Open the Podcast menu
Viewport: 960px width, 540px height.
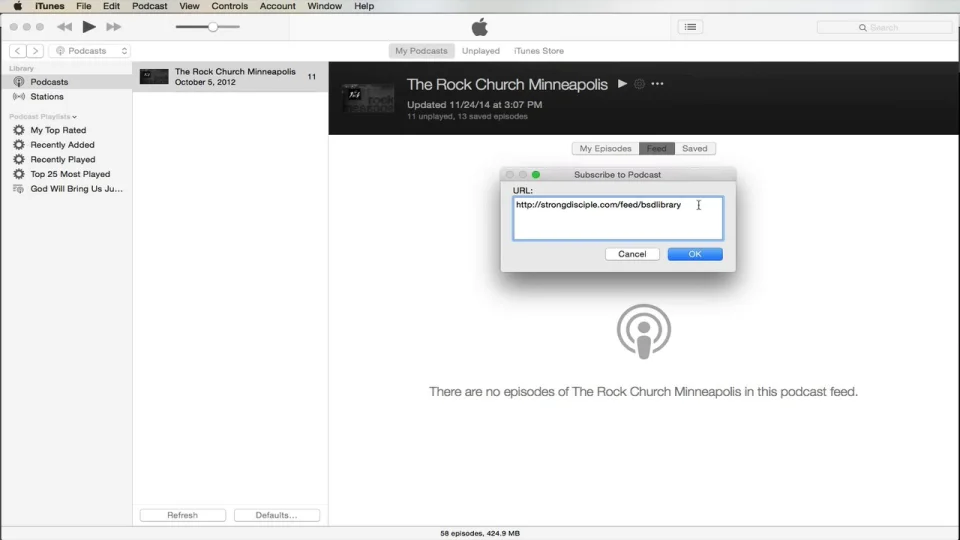(149, 6)
